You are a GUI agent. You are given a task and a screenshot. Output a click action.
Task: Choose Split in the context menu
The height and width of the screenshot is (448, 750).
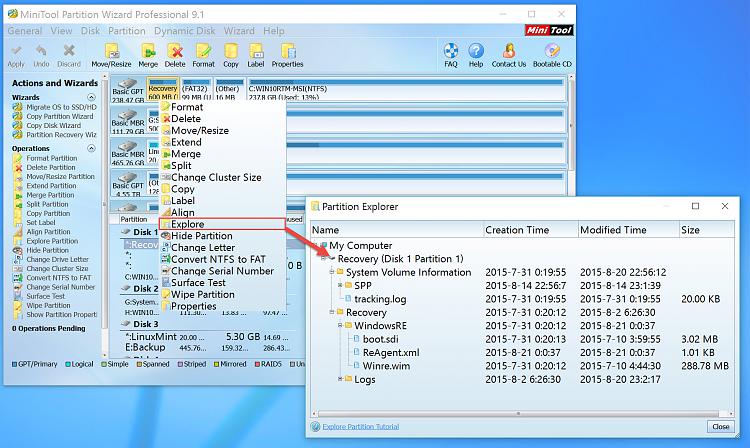(x=222, y=165)
